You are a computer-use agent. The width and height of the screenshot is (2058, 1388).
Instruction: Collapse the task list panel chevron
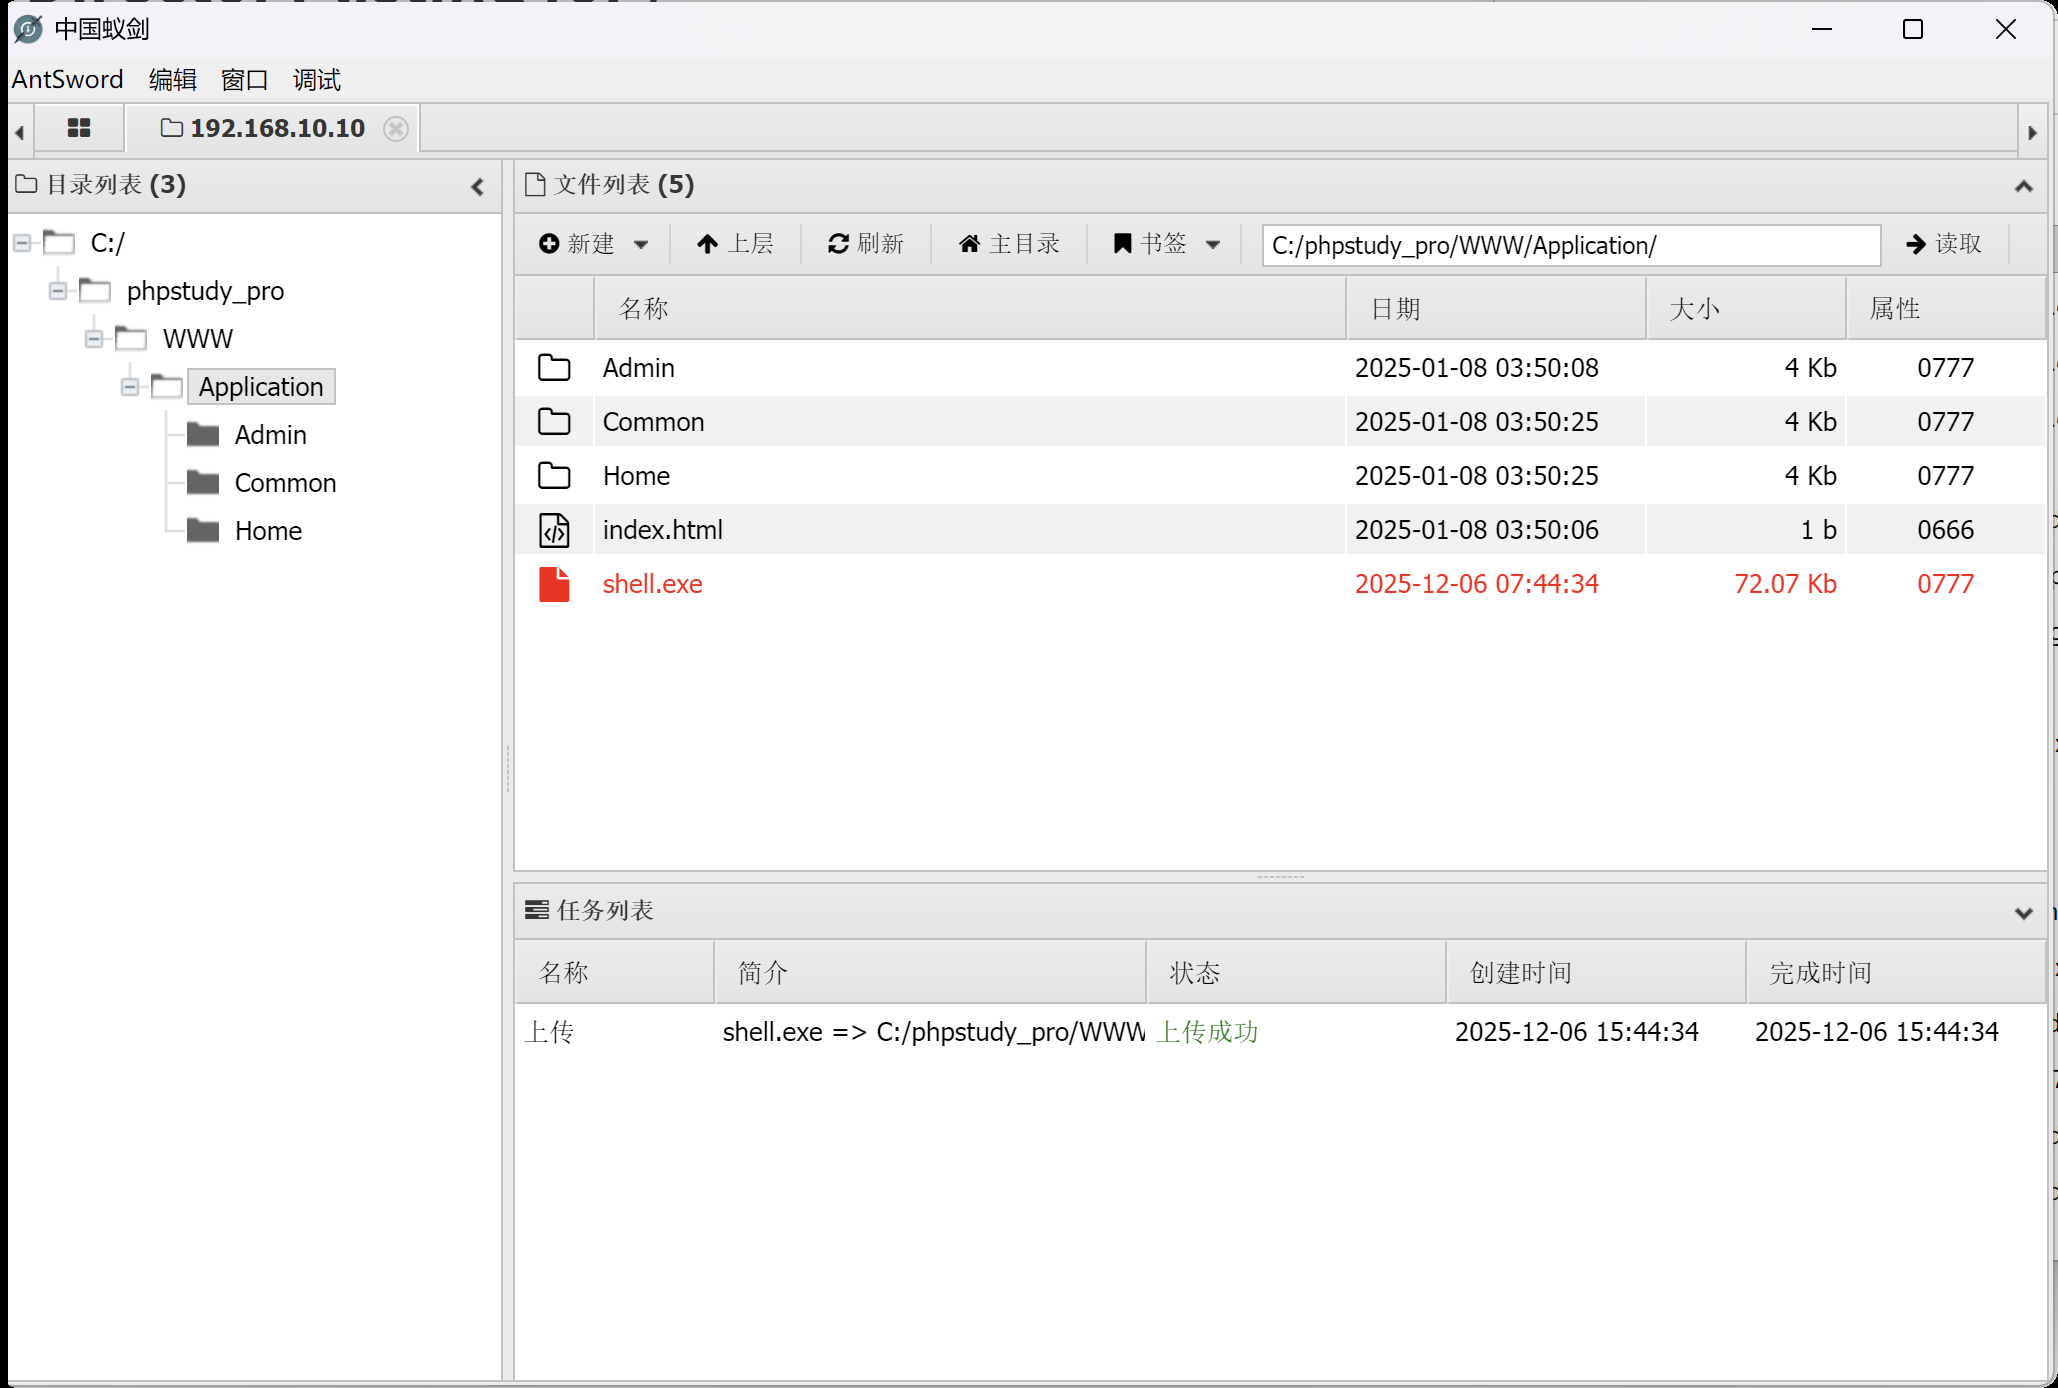[2023, 912]
